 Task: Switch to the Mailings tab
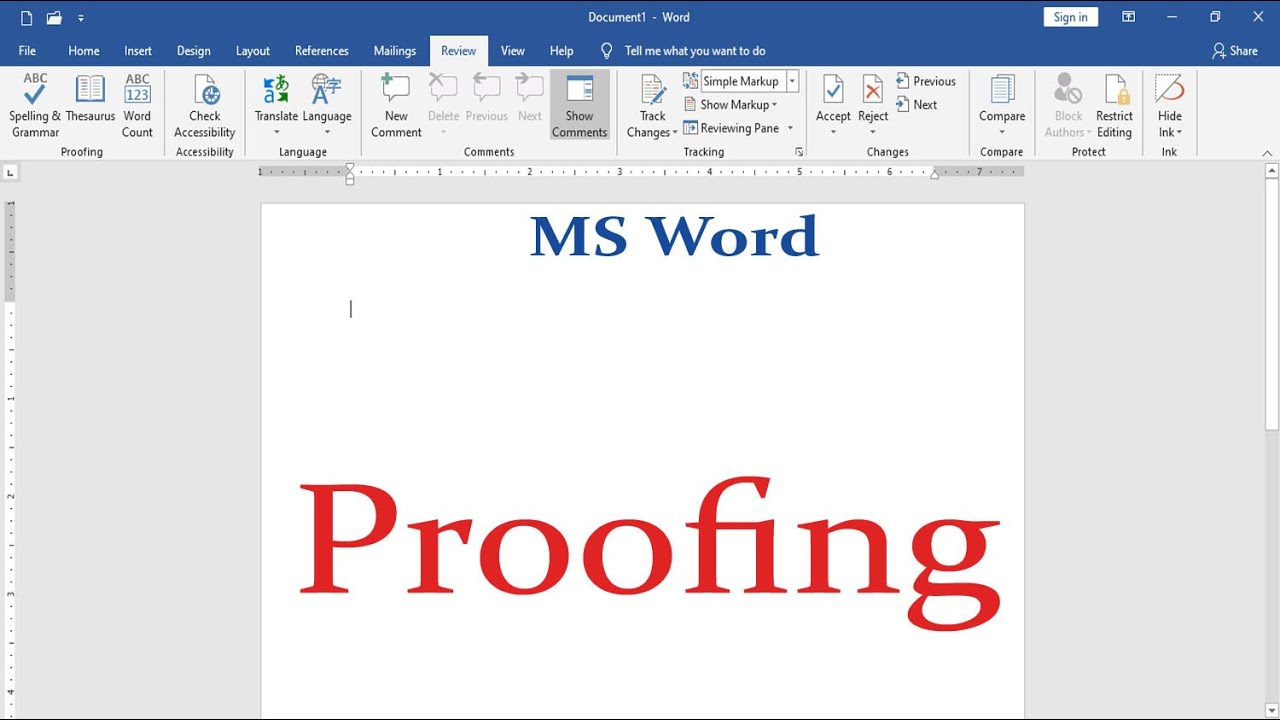click(395, 51)
